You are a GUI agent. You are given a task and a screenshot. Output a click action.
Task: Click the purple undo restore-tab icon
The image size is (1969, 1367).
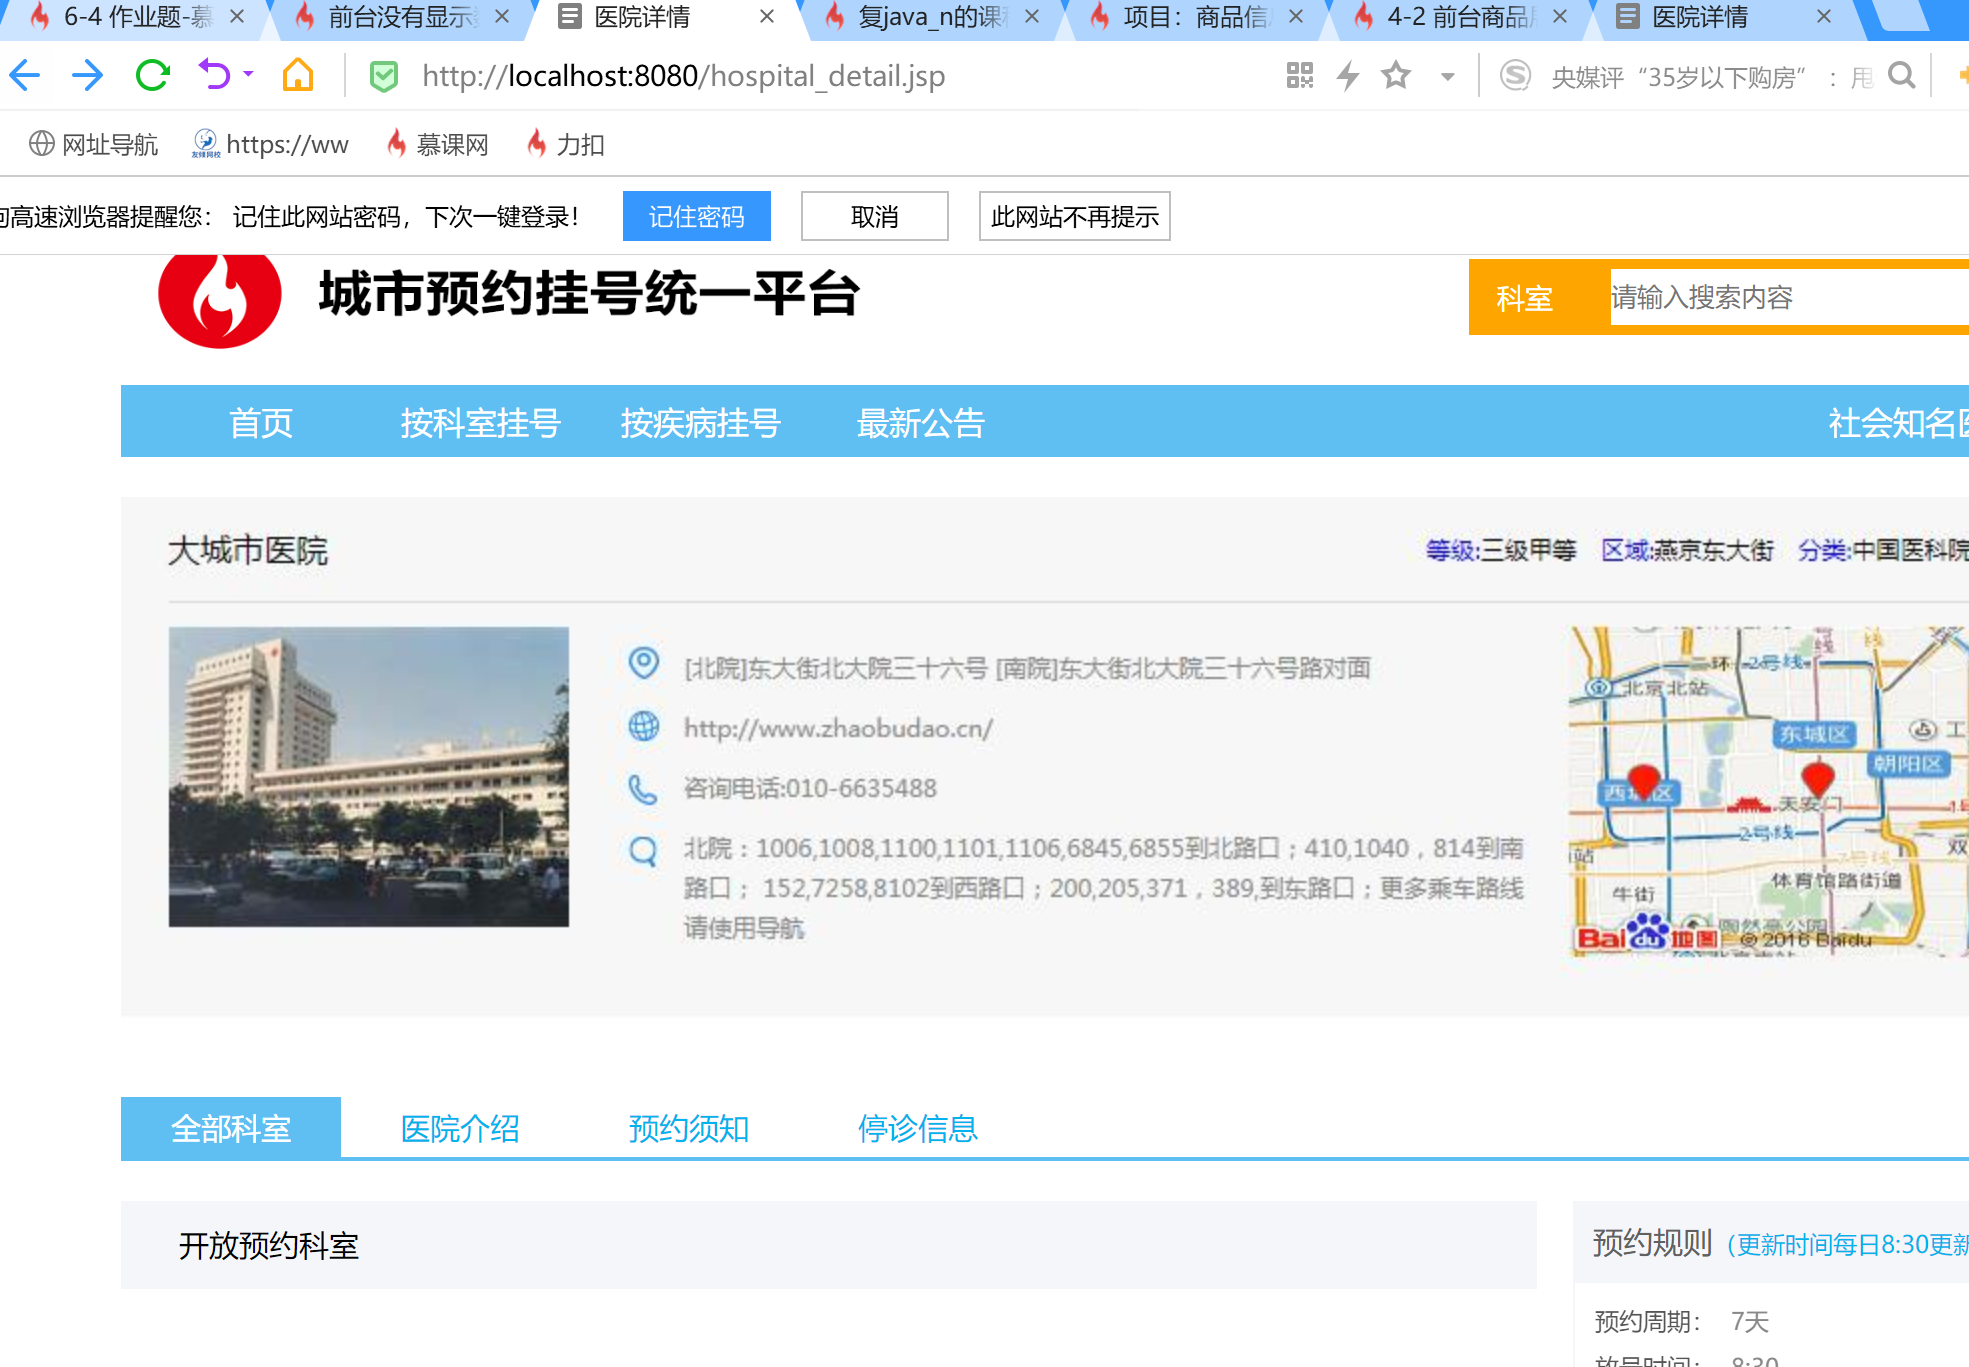(214, 75)
